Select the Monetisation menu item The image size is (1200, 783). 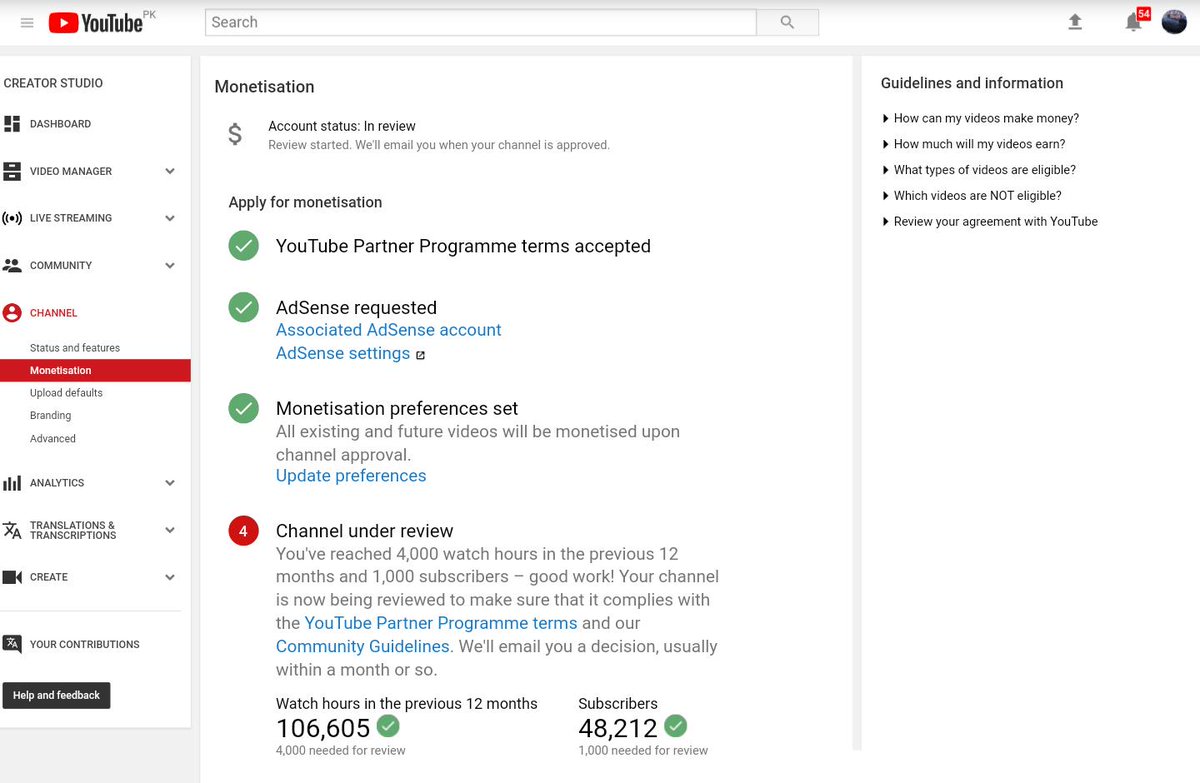tap(95, 370)
